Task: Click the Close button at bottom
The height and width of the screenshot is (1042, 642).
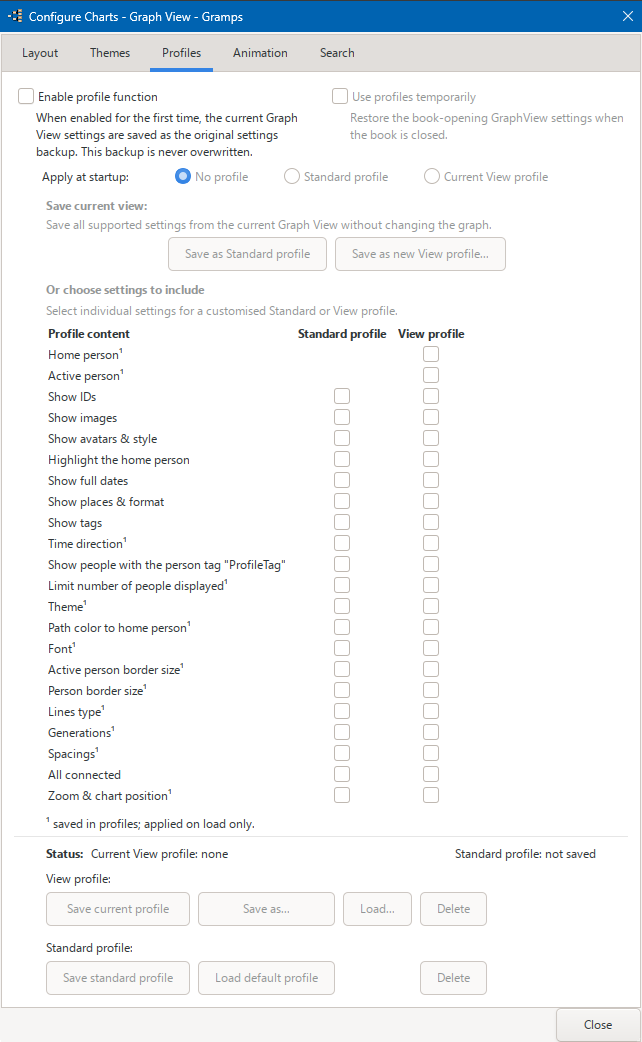Action: point(597,1025)
